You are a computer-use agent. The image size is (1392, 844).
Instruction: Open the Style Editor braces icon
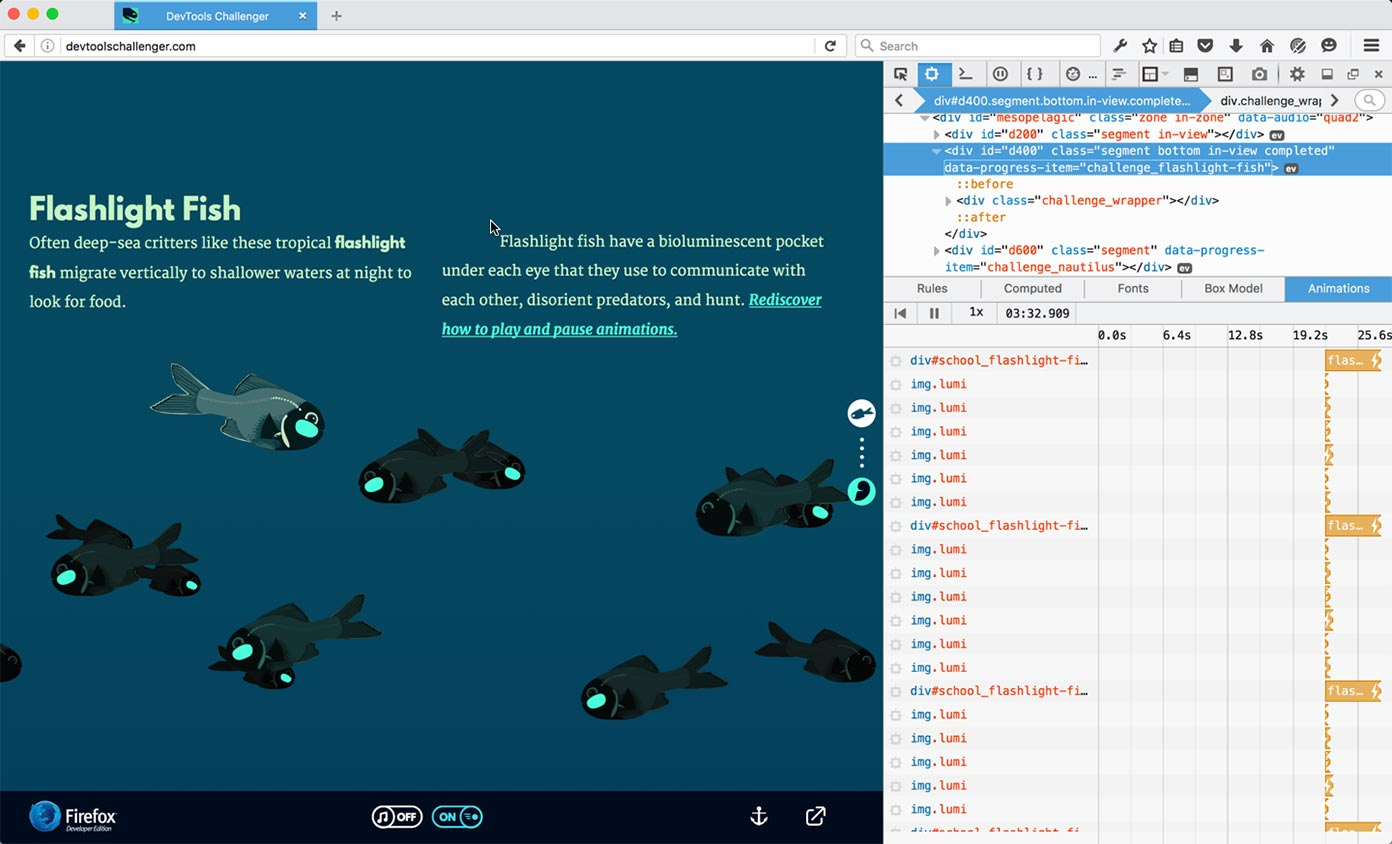click(x=1035, y=73)
